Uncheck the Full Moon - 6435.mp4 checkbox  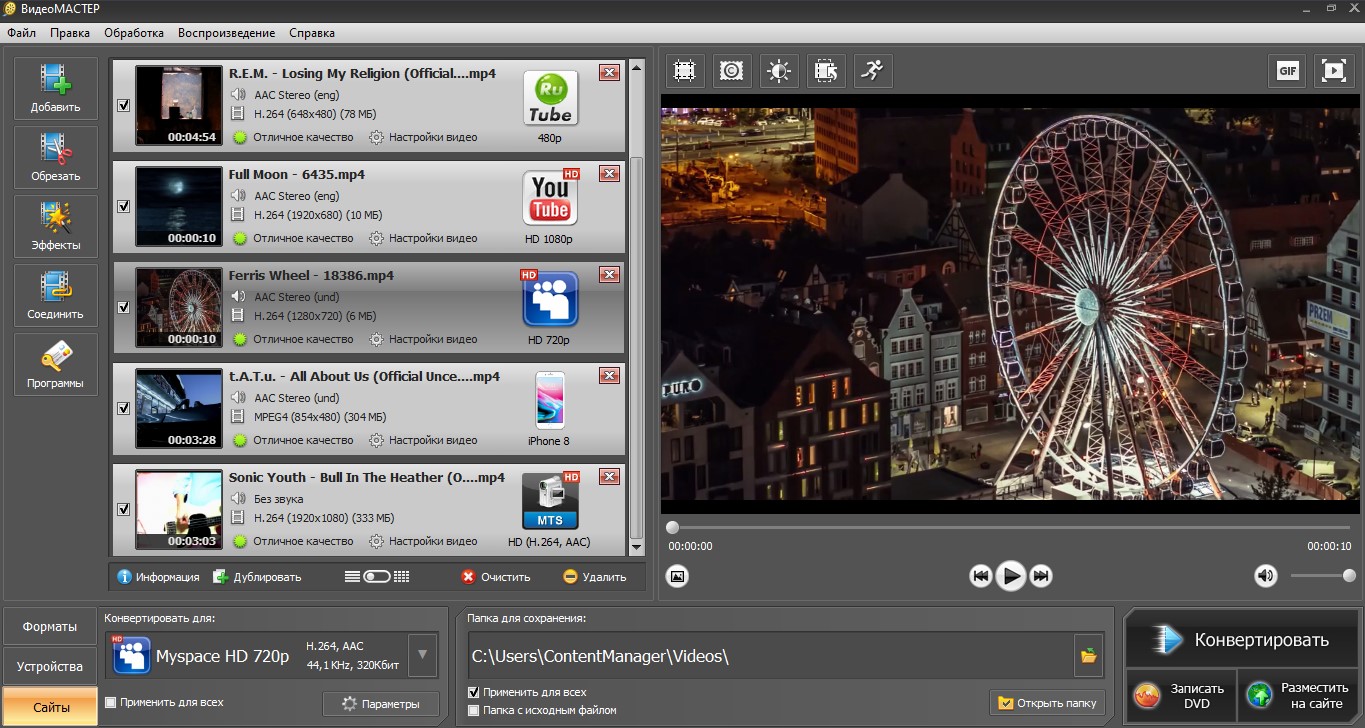pos(123,206)
